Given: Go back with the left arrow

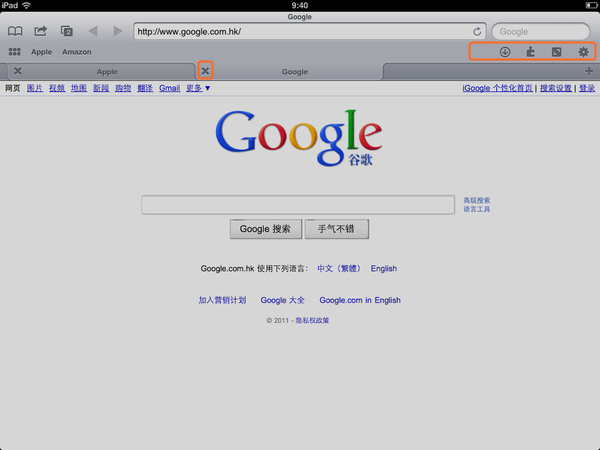Looking at the screenshot, I should [x=93, y=31].
